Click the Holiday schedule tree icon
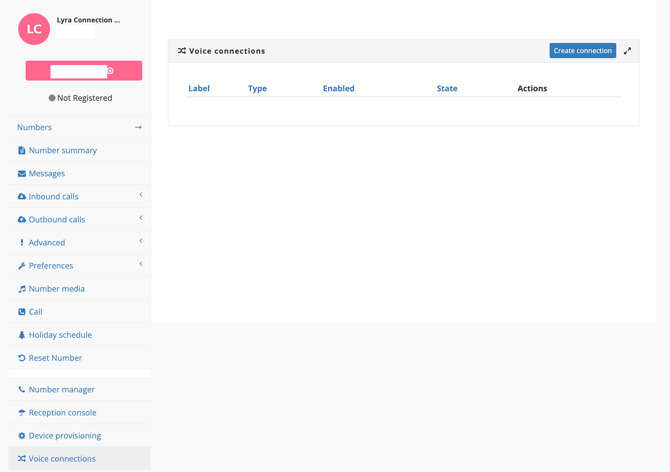 point(22,335)
